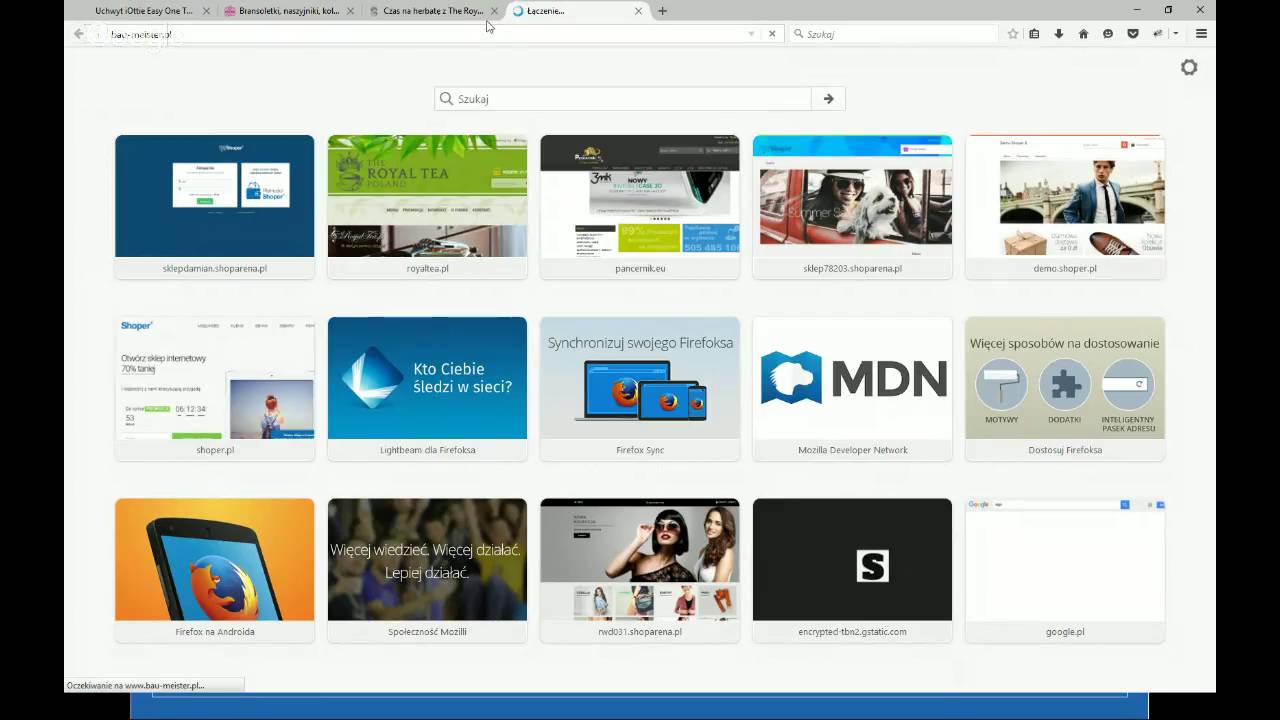Close the Łączenie... tab
This screenshot has width=1280, height=720.
pos(638,11)
